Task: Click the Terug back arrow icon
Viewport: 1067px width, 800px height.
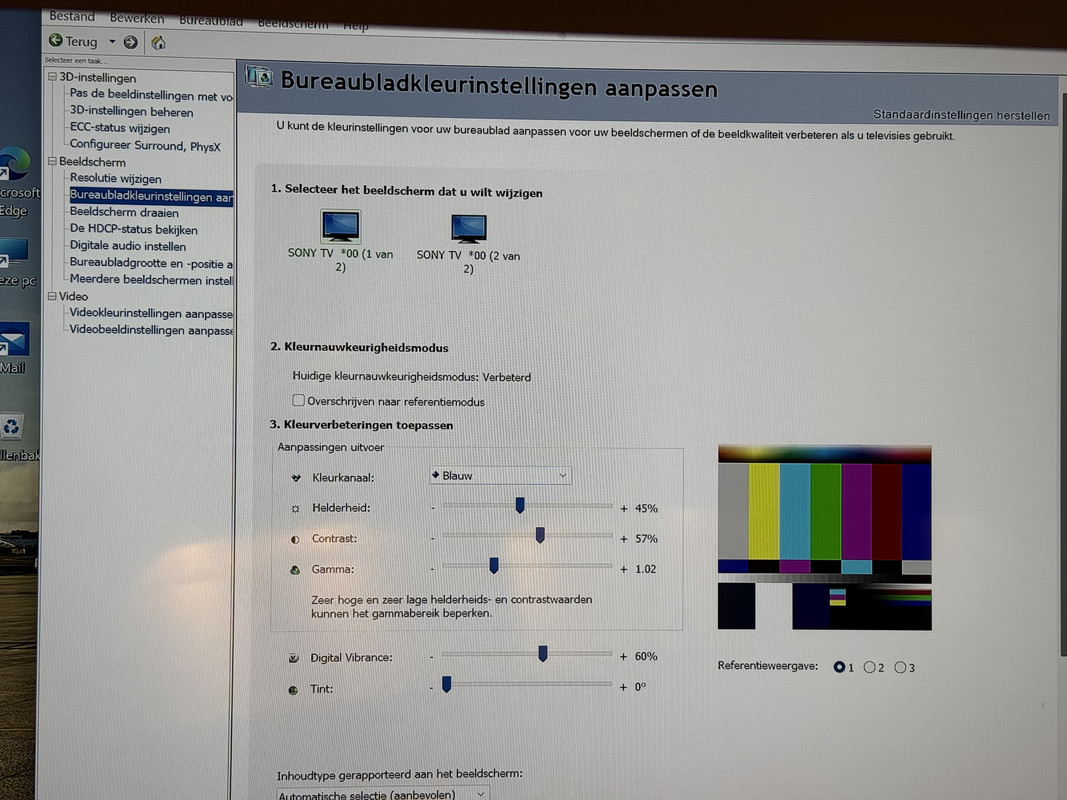Action: [56, 41]
